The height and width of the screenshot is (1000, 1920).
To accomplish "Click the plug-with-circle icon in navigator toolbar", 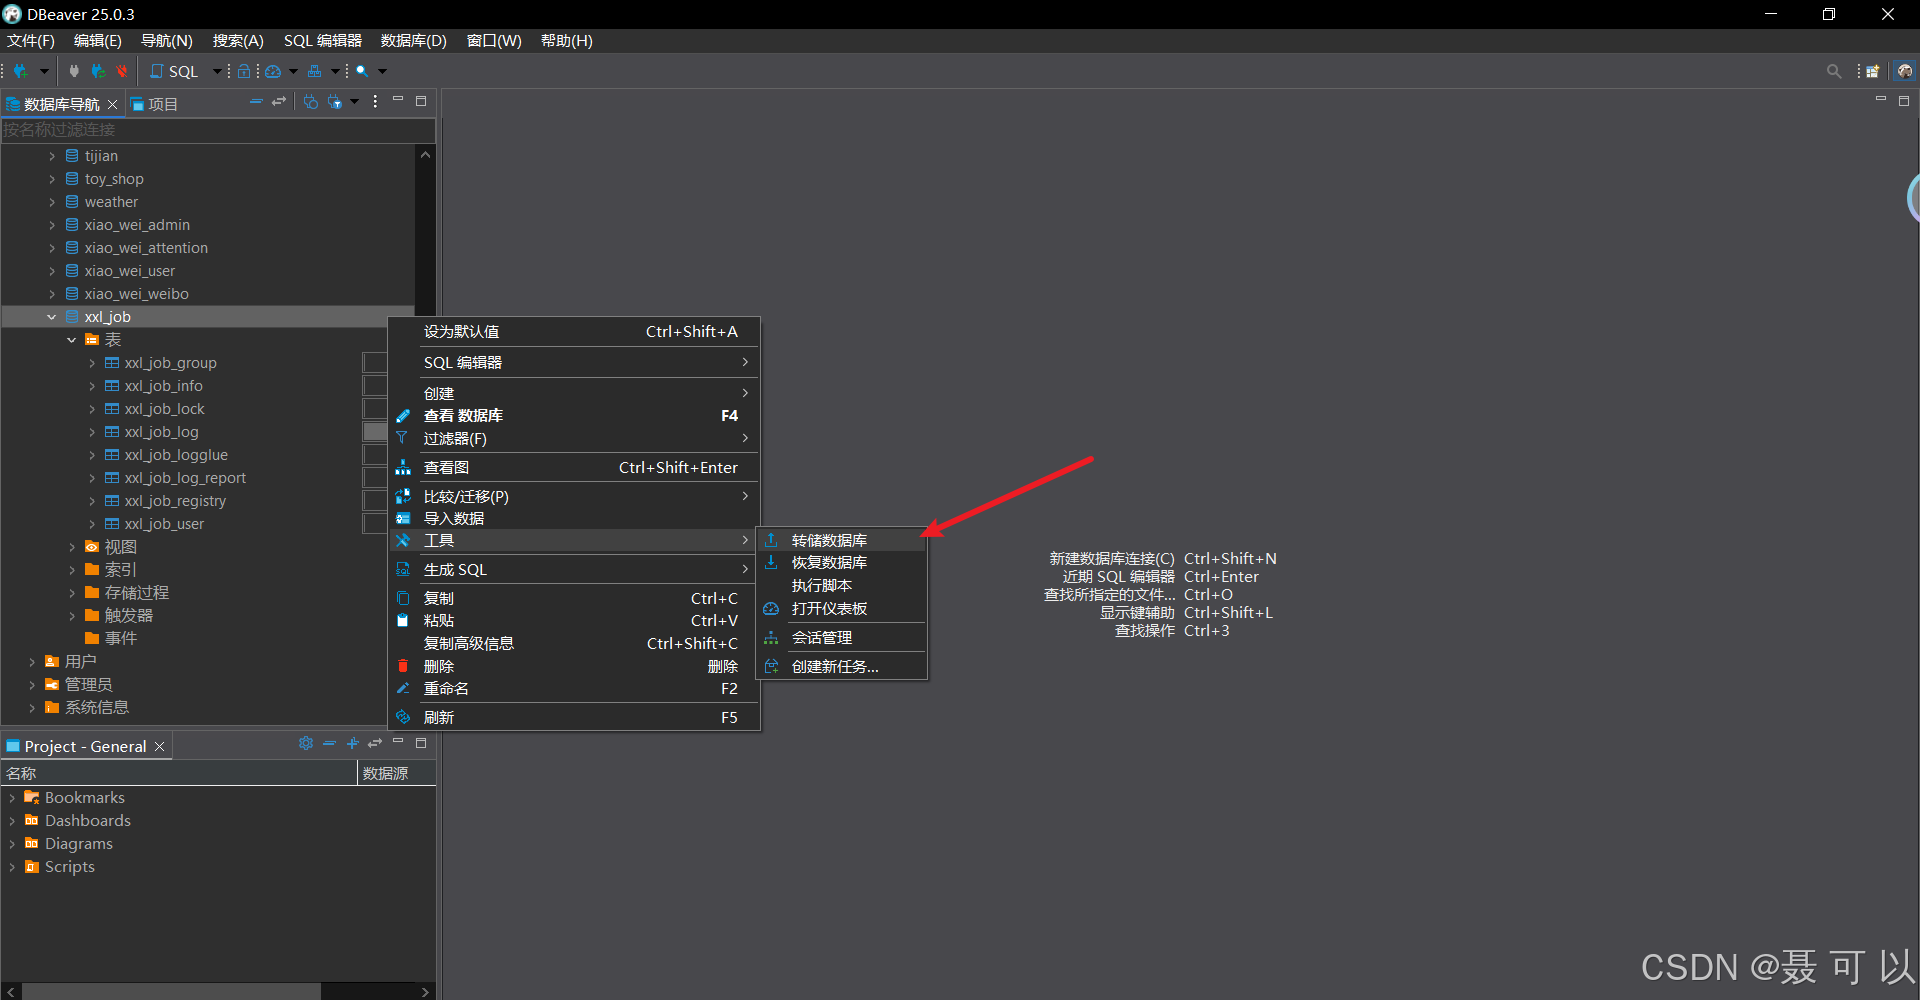I will (311, 102).
